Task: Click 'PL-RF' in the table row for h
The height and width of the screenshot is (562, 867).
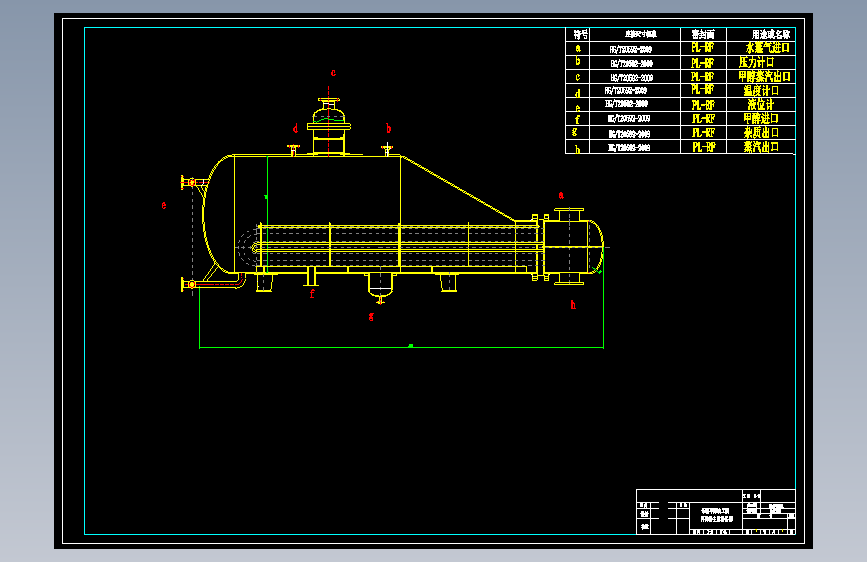Action: 703,147
